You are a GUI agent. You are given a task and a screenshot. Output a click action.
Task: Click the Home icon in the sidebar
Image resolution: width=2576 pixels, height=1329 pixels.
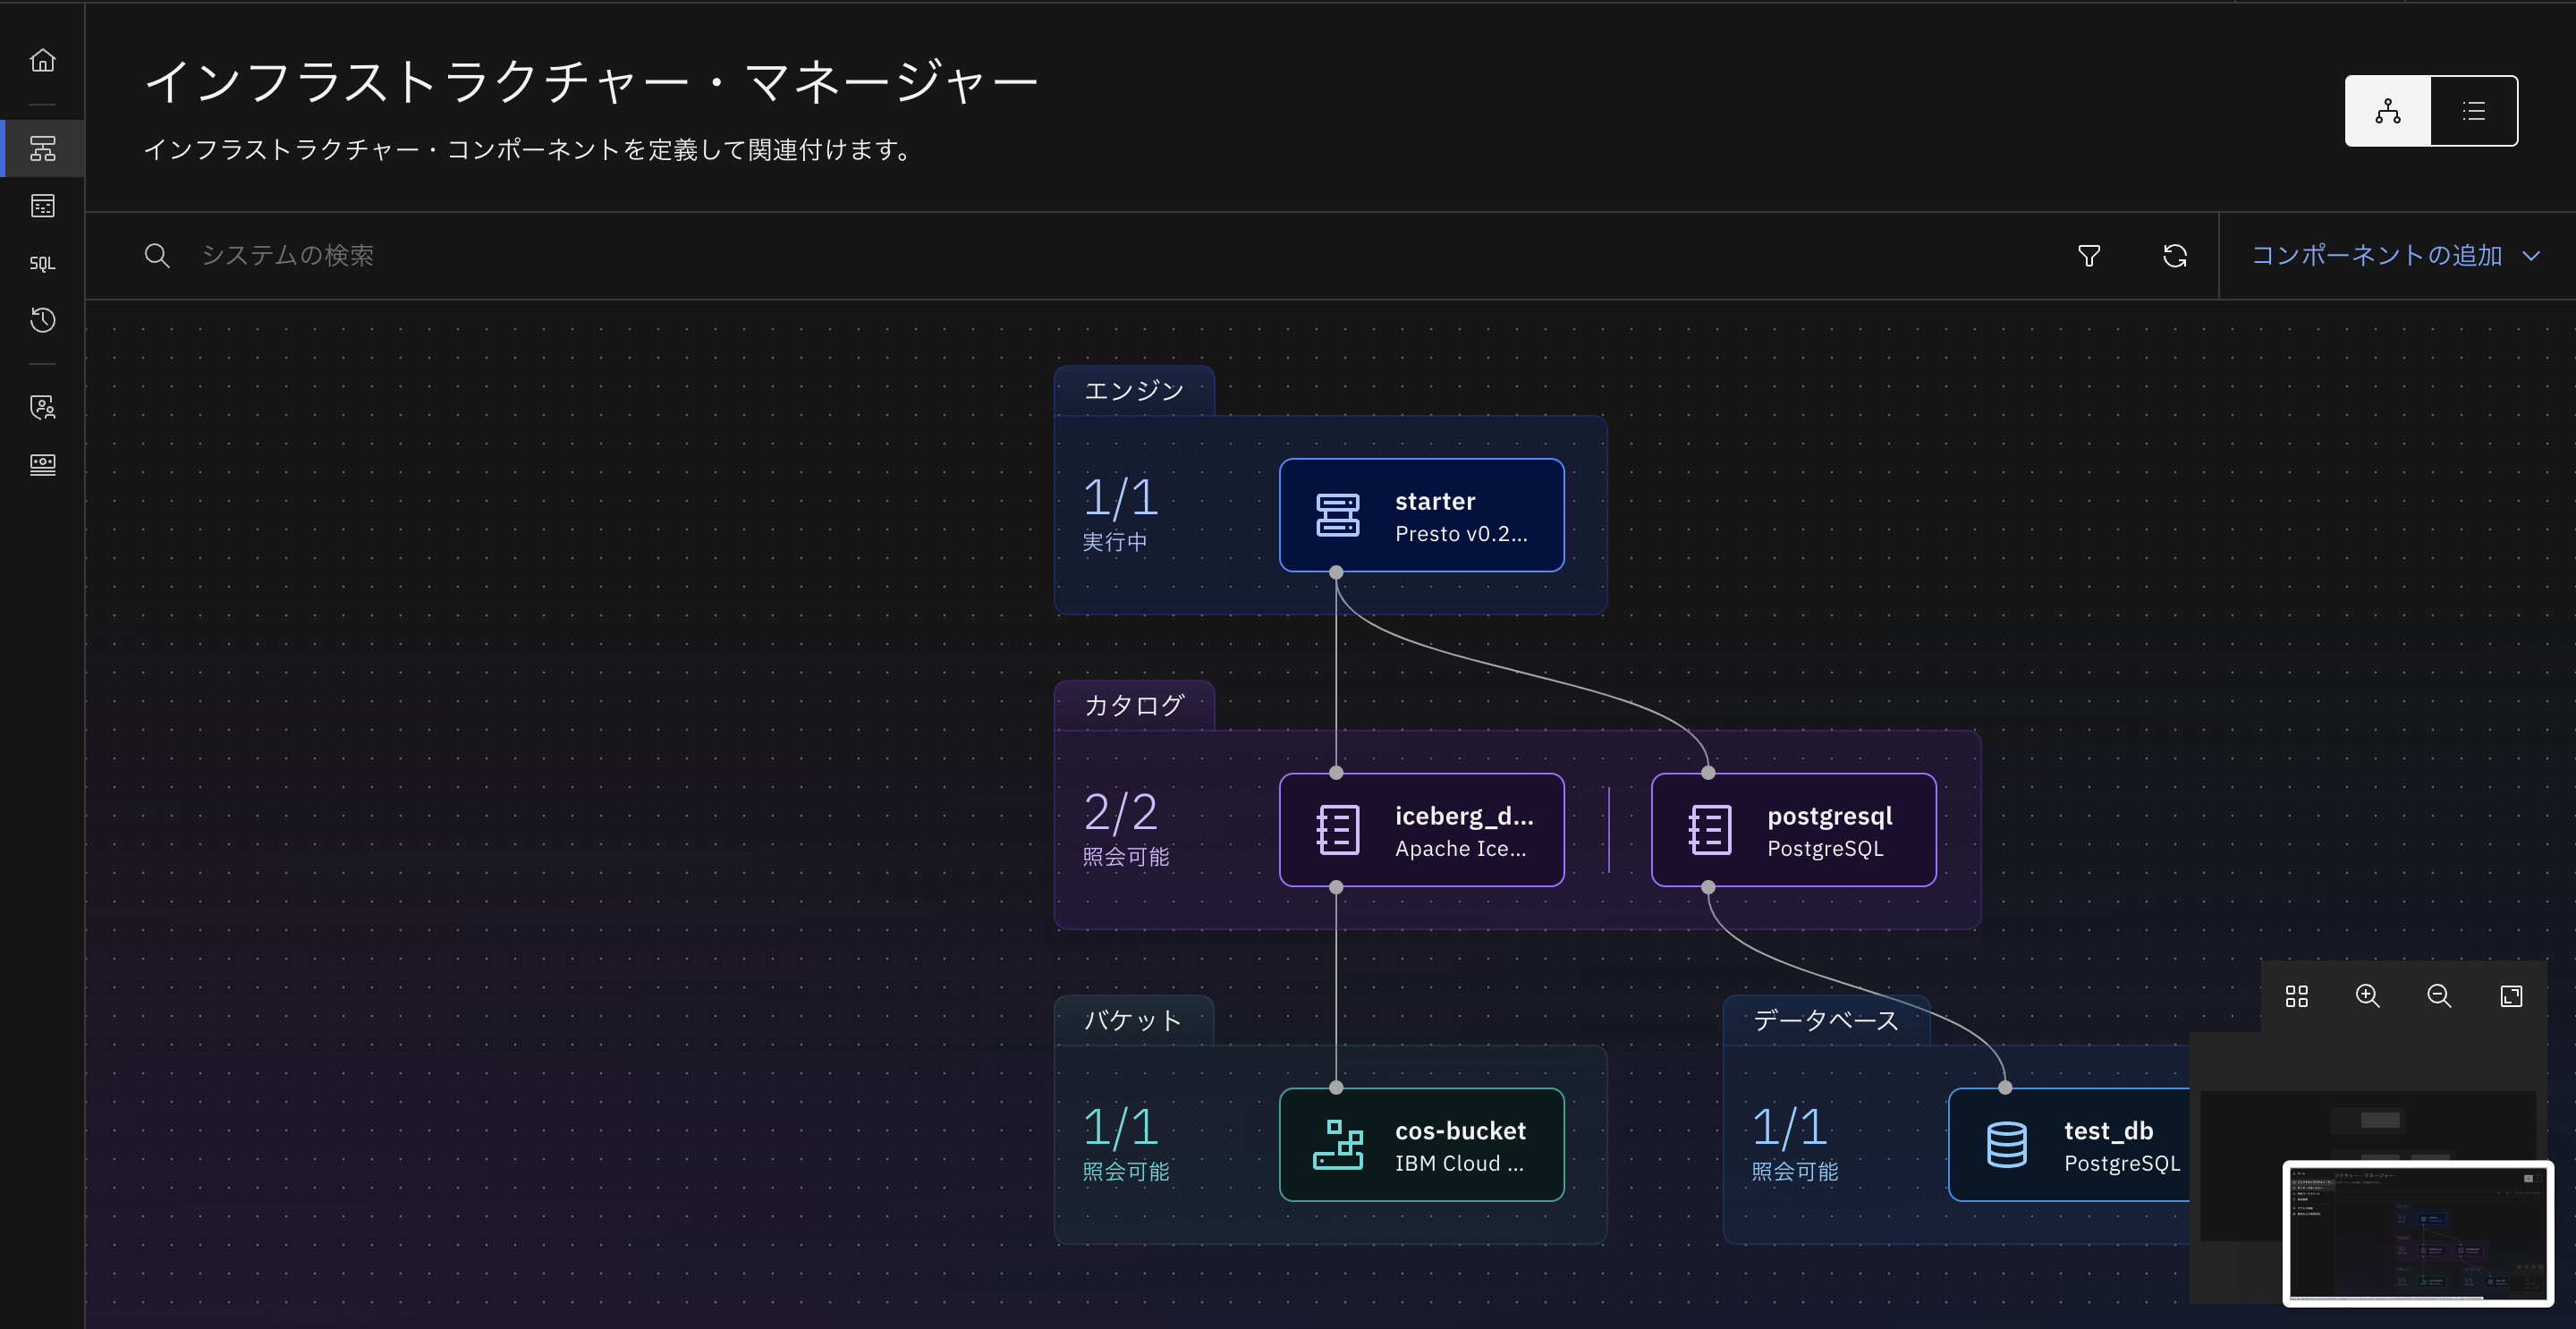[43, 60]
